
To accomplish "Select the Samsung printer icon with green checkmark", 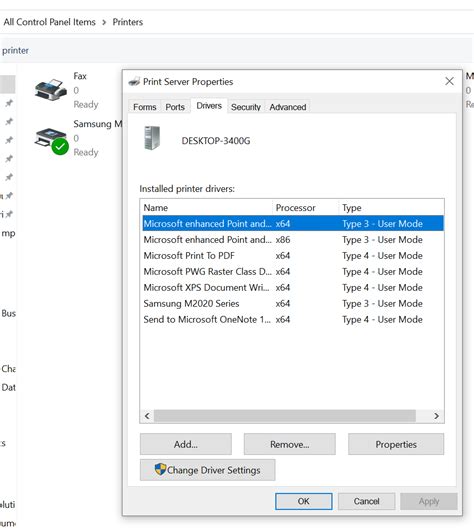I will [51, 141].
